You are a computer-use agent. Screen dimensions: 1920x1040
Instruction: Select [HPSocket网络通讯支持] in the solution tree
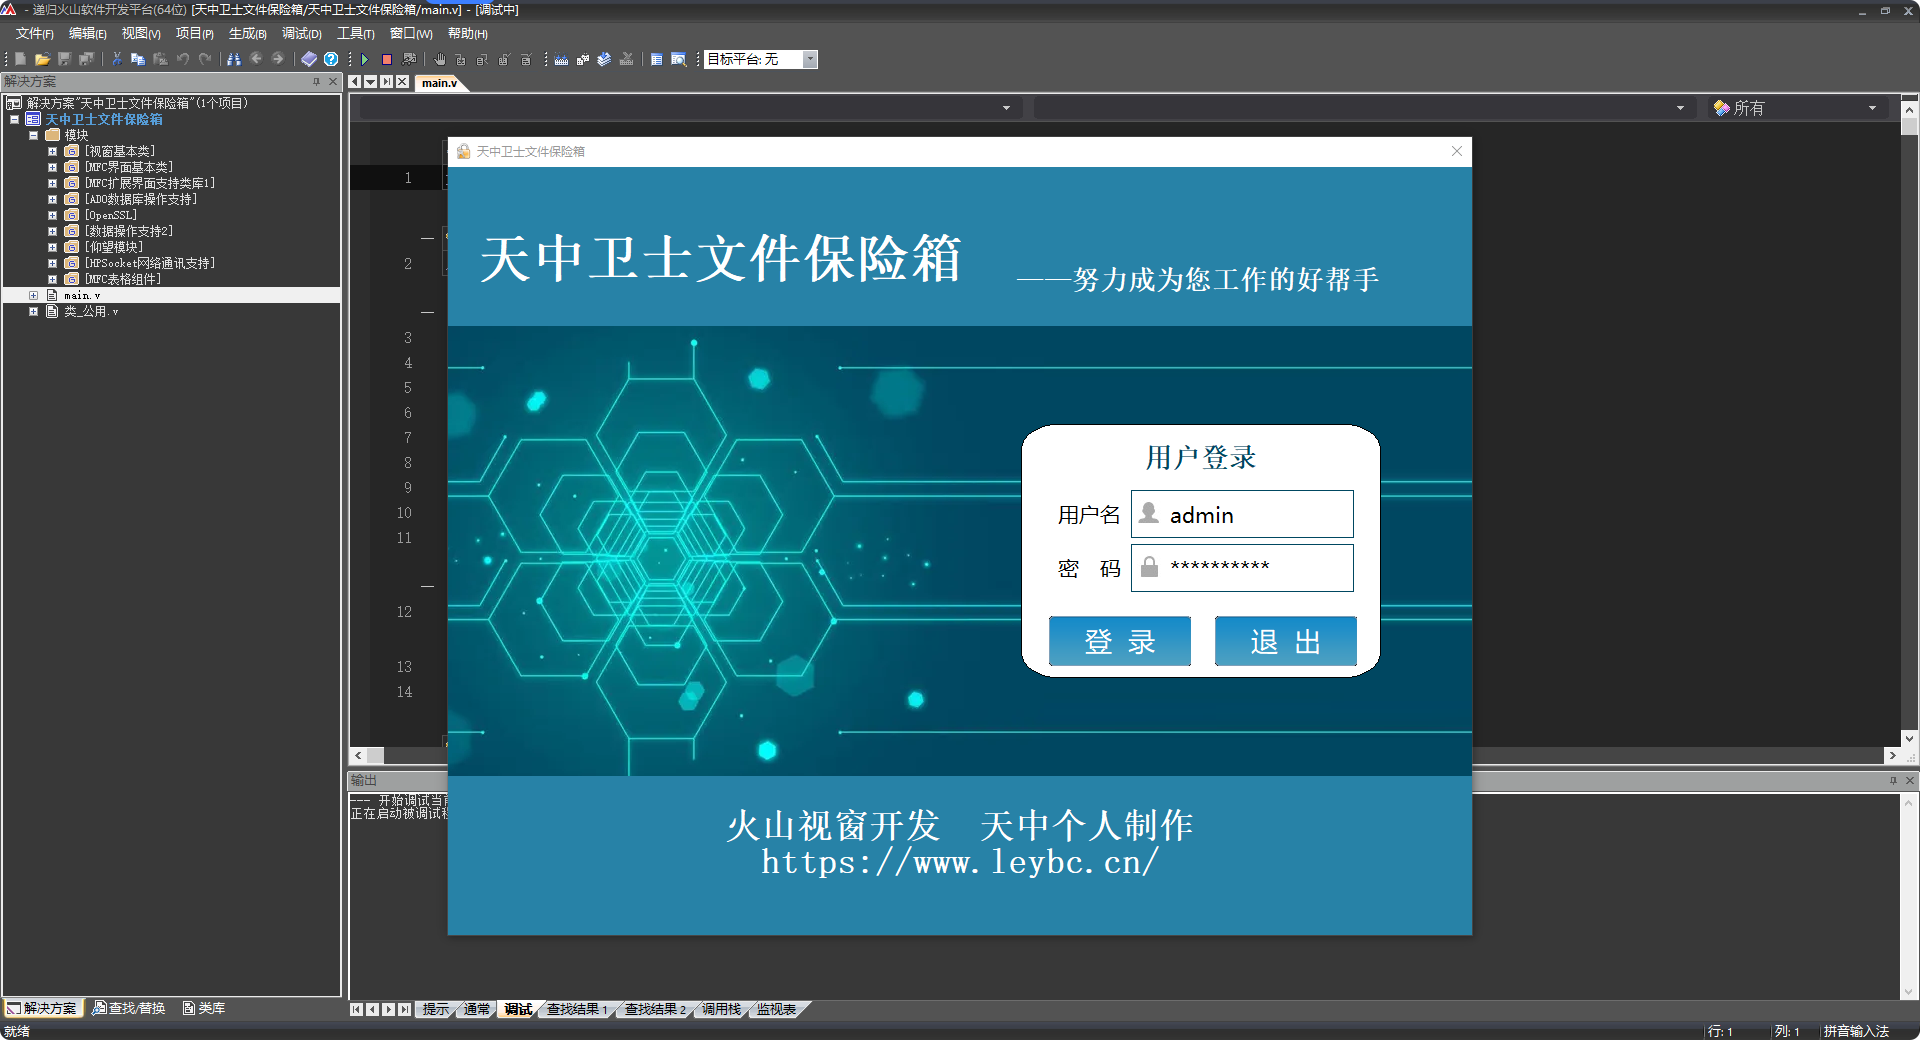point(150,264)
